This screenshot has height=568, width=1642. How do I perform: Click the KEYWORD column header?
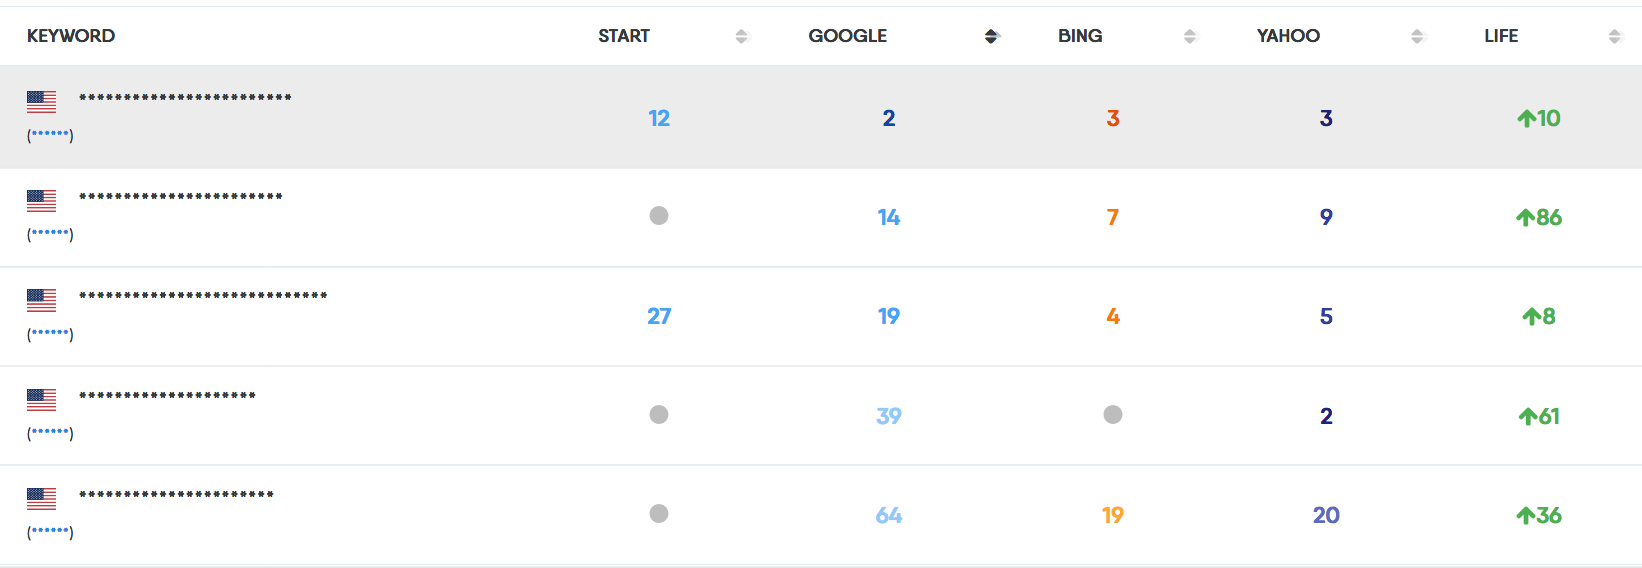(71, 36)
